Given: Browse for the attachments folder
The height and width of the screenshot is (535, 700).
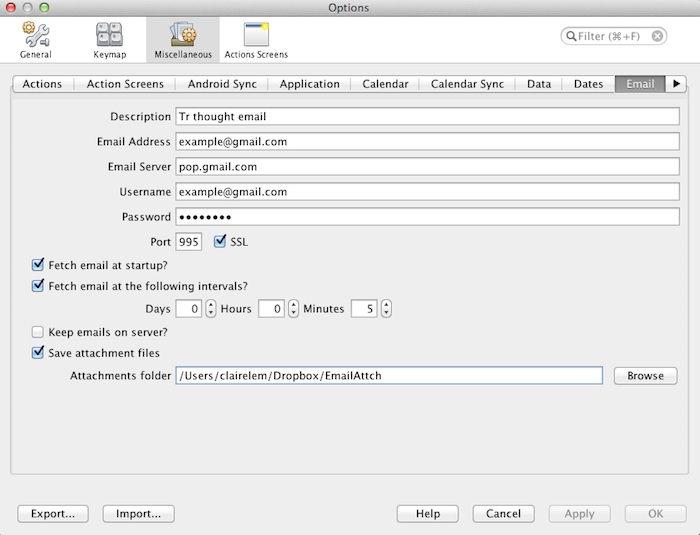Looking at the screenshot, I should click(645, 376).
